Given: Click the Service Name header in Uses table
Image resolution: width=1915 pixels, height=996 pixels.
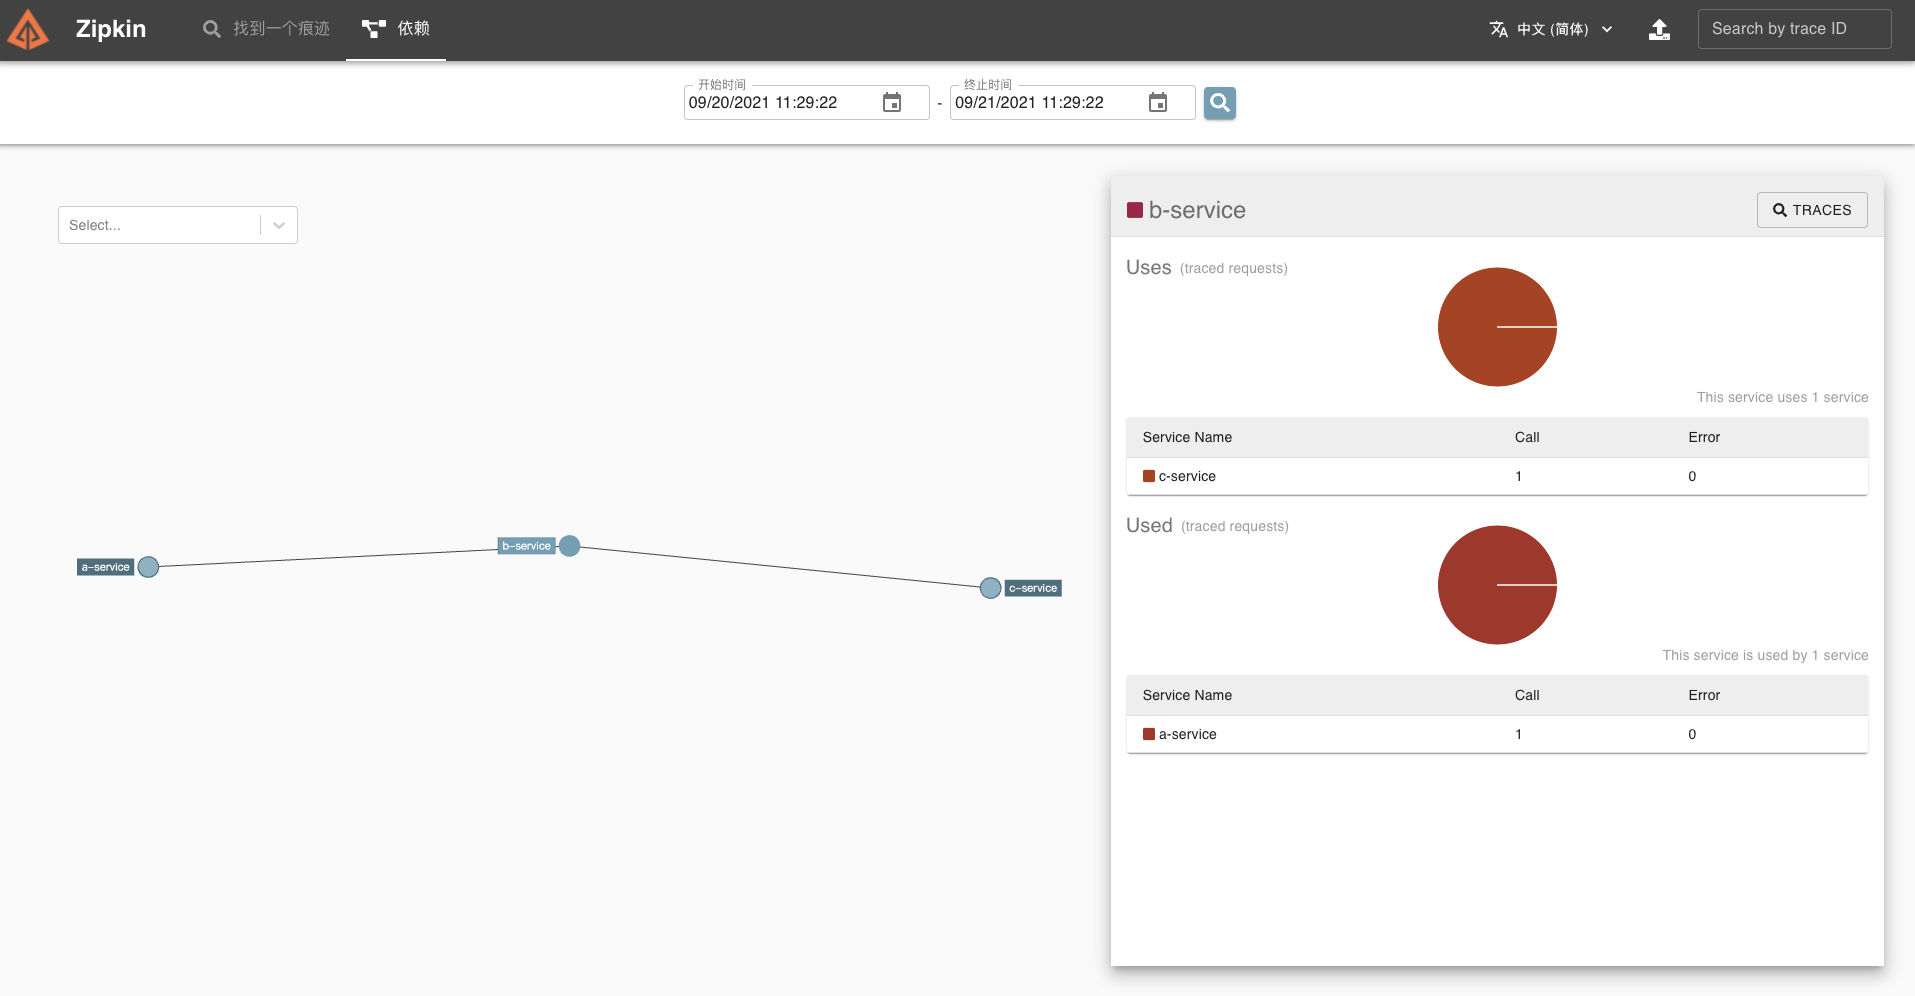Looking at the screenshot, I should click(x=1187, y=437).
